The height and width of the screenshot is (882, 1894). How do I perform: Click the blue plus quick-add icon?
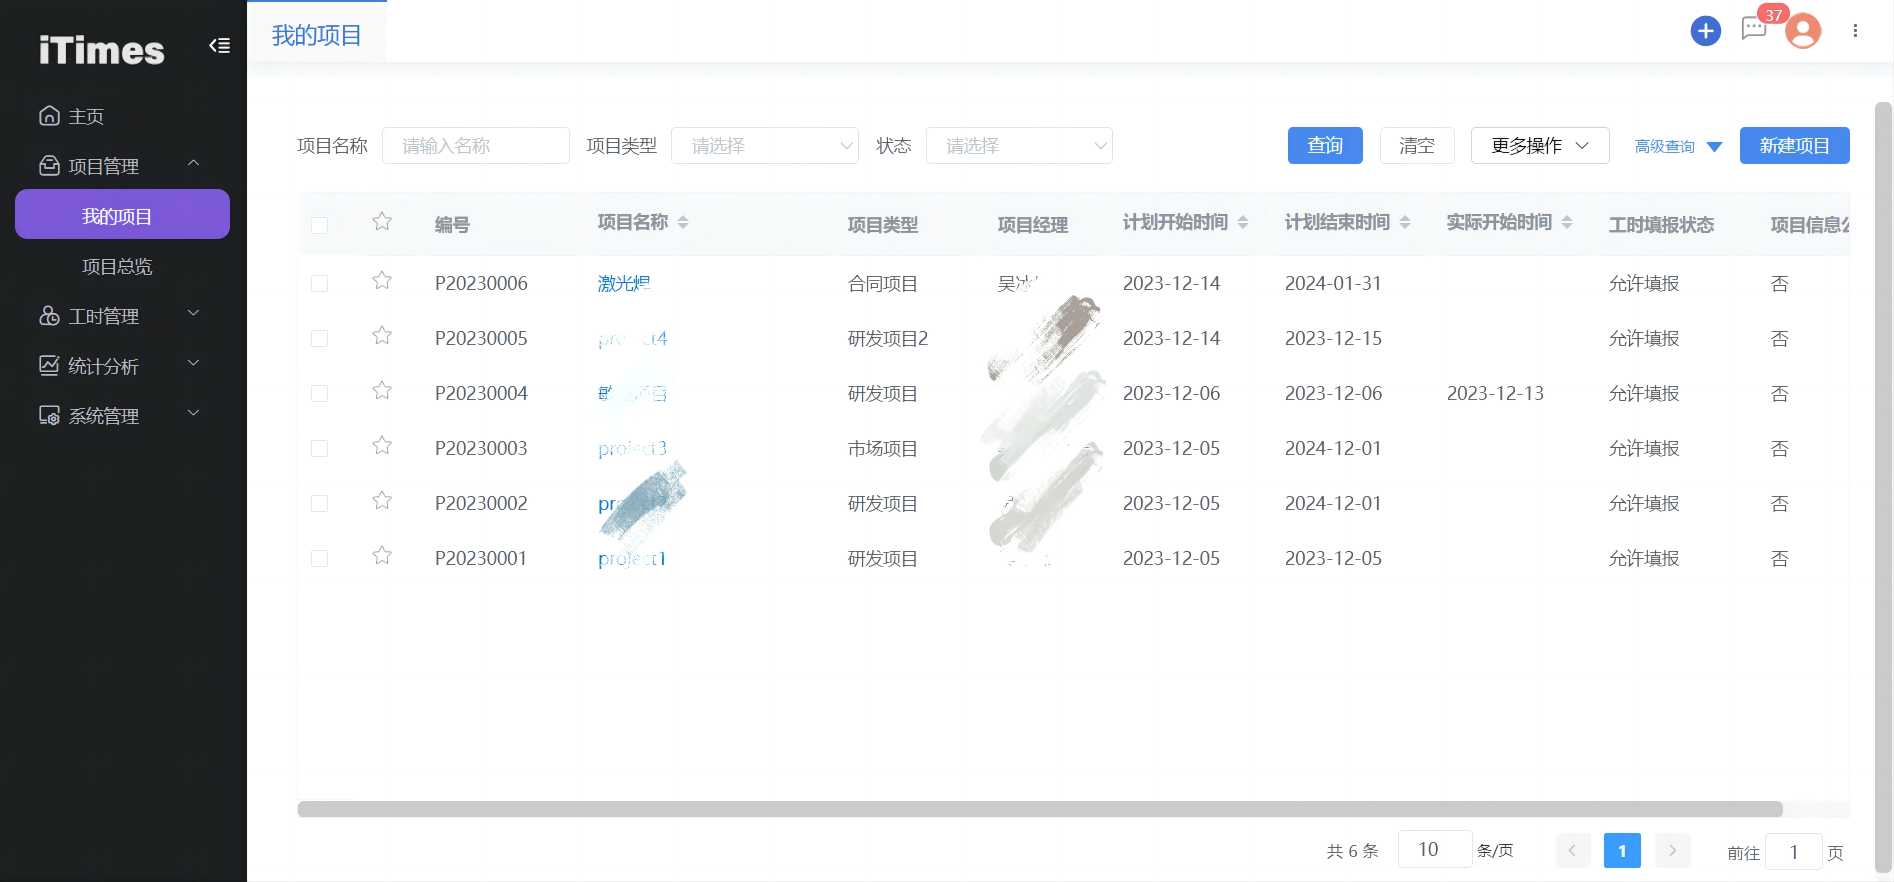coord(1705,31)
